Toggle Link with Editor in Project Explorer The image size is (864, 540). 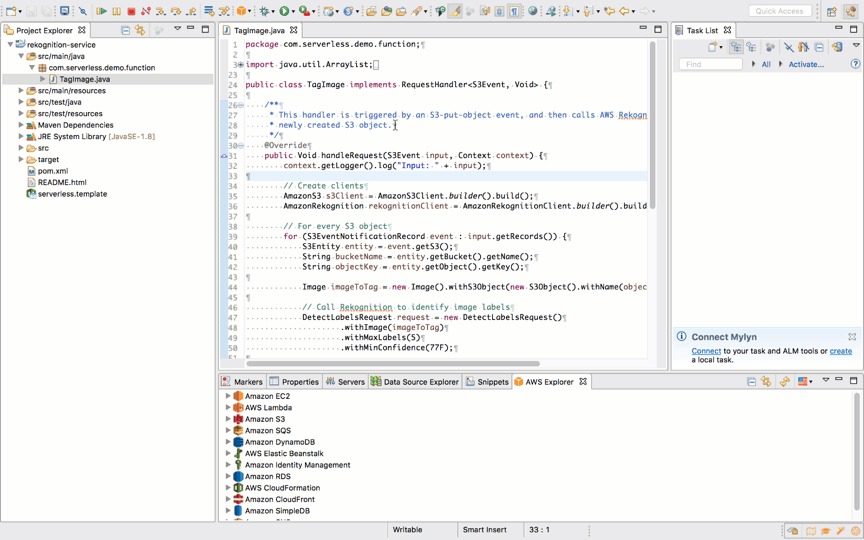tap(140, 30)
